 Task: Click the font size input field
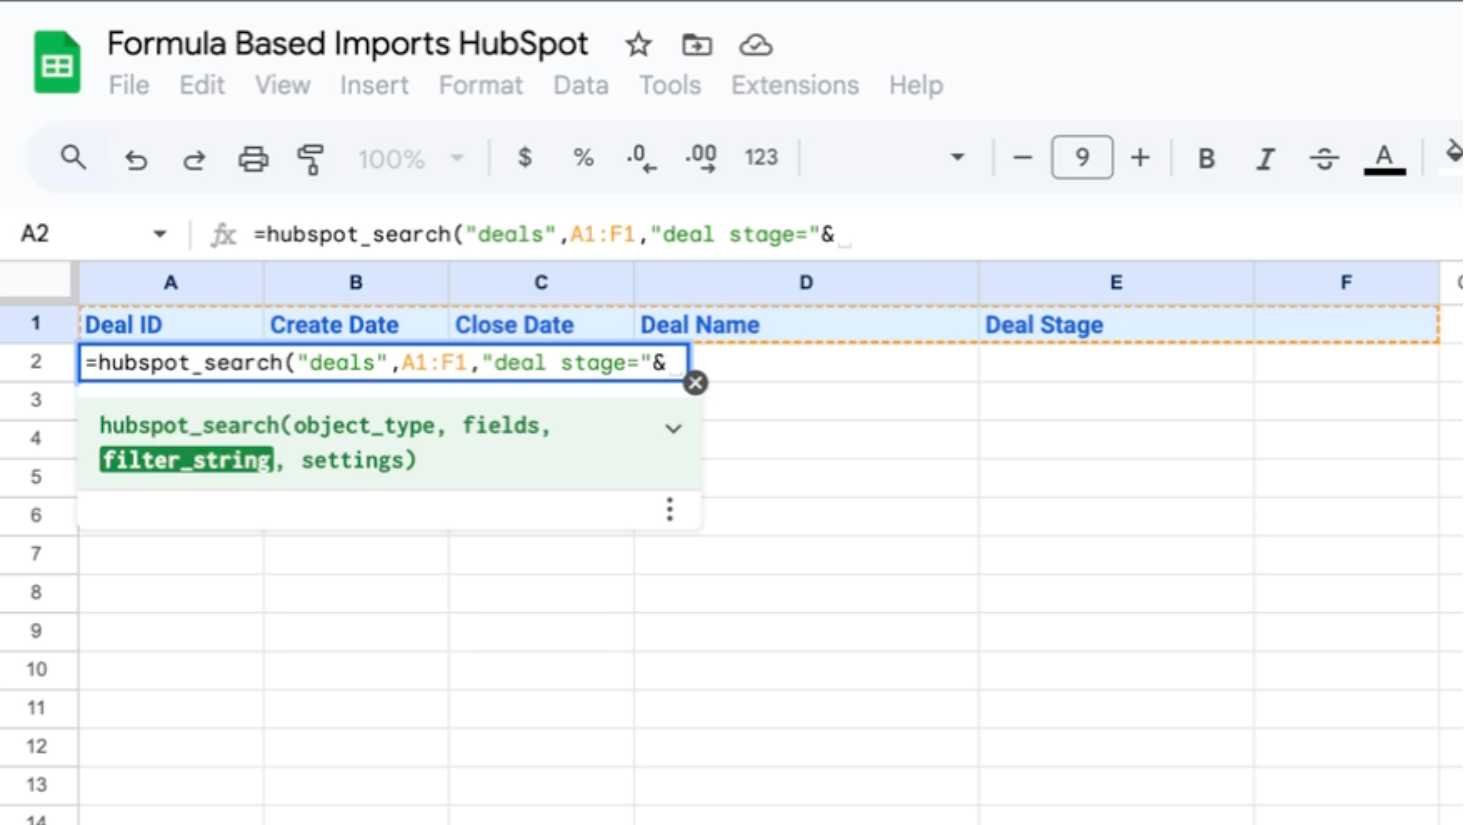(x=1081, y=158)
